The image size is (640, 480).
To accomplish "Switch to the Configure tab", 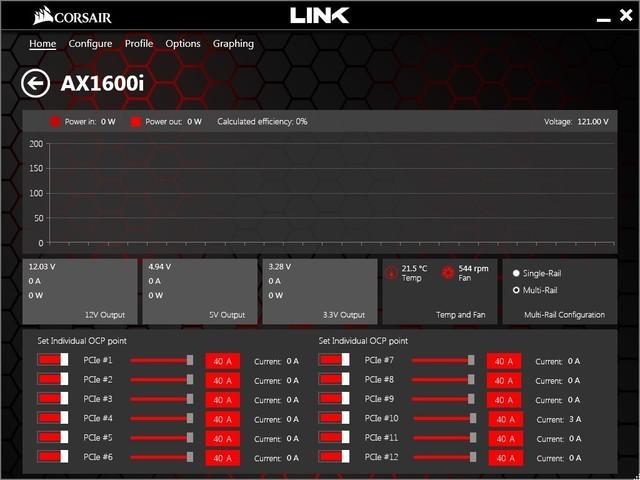I will (90, 44).
